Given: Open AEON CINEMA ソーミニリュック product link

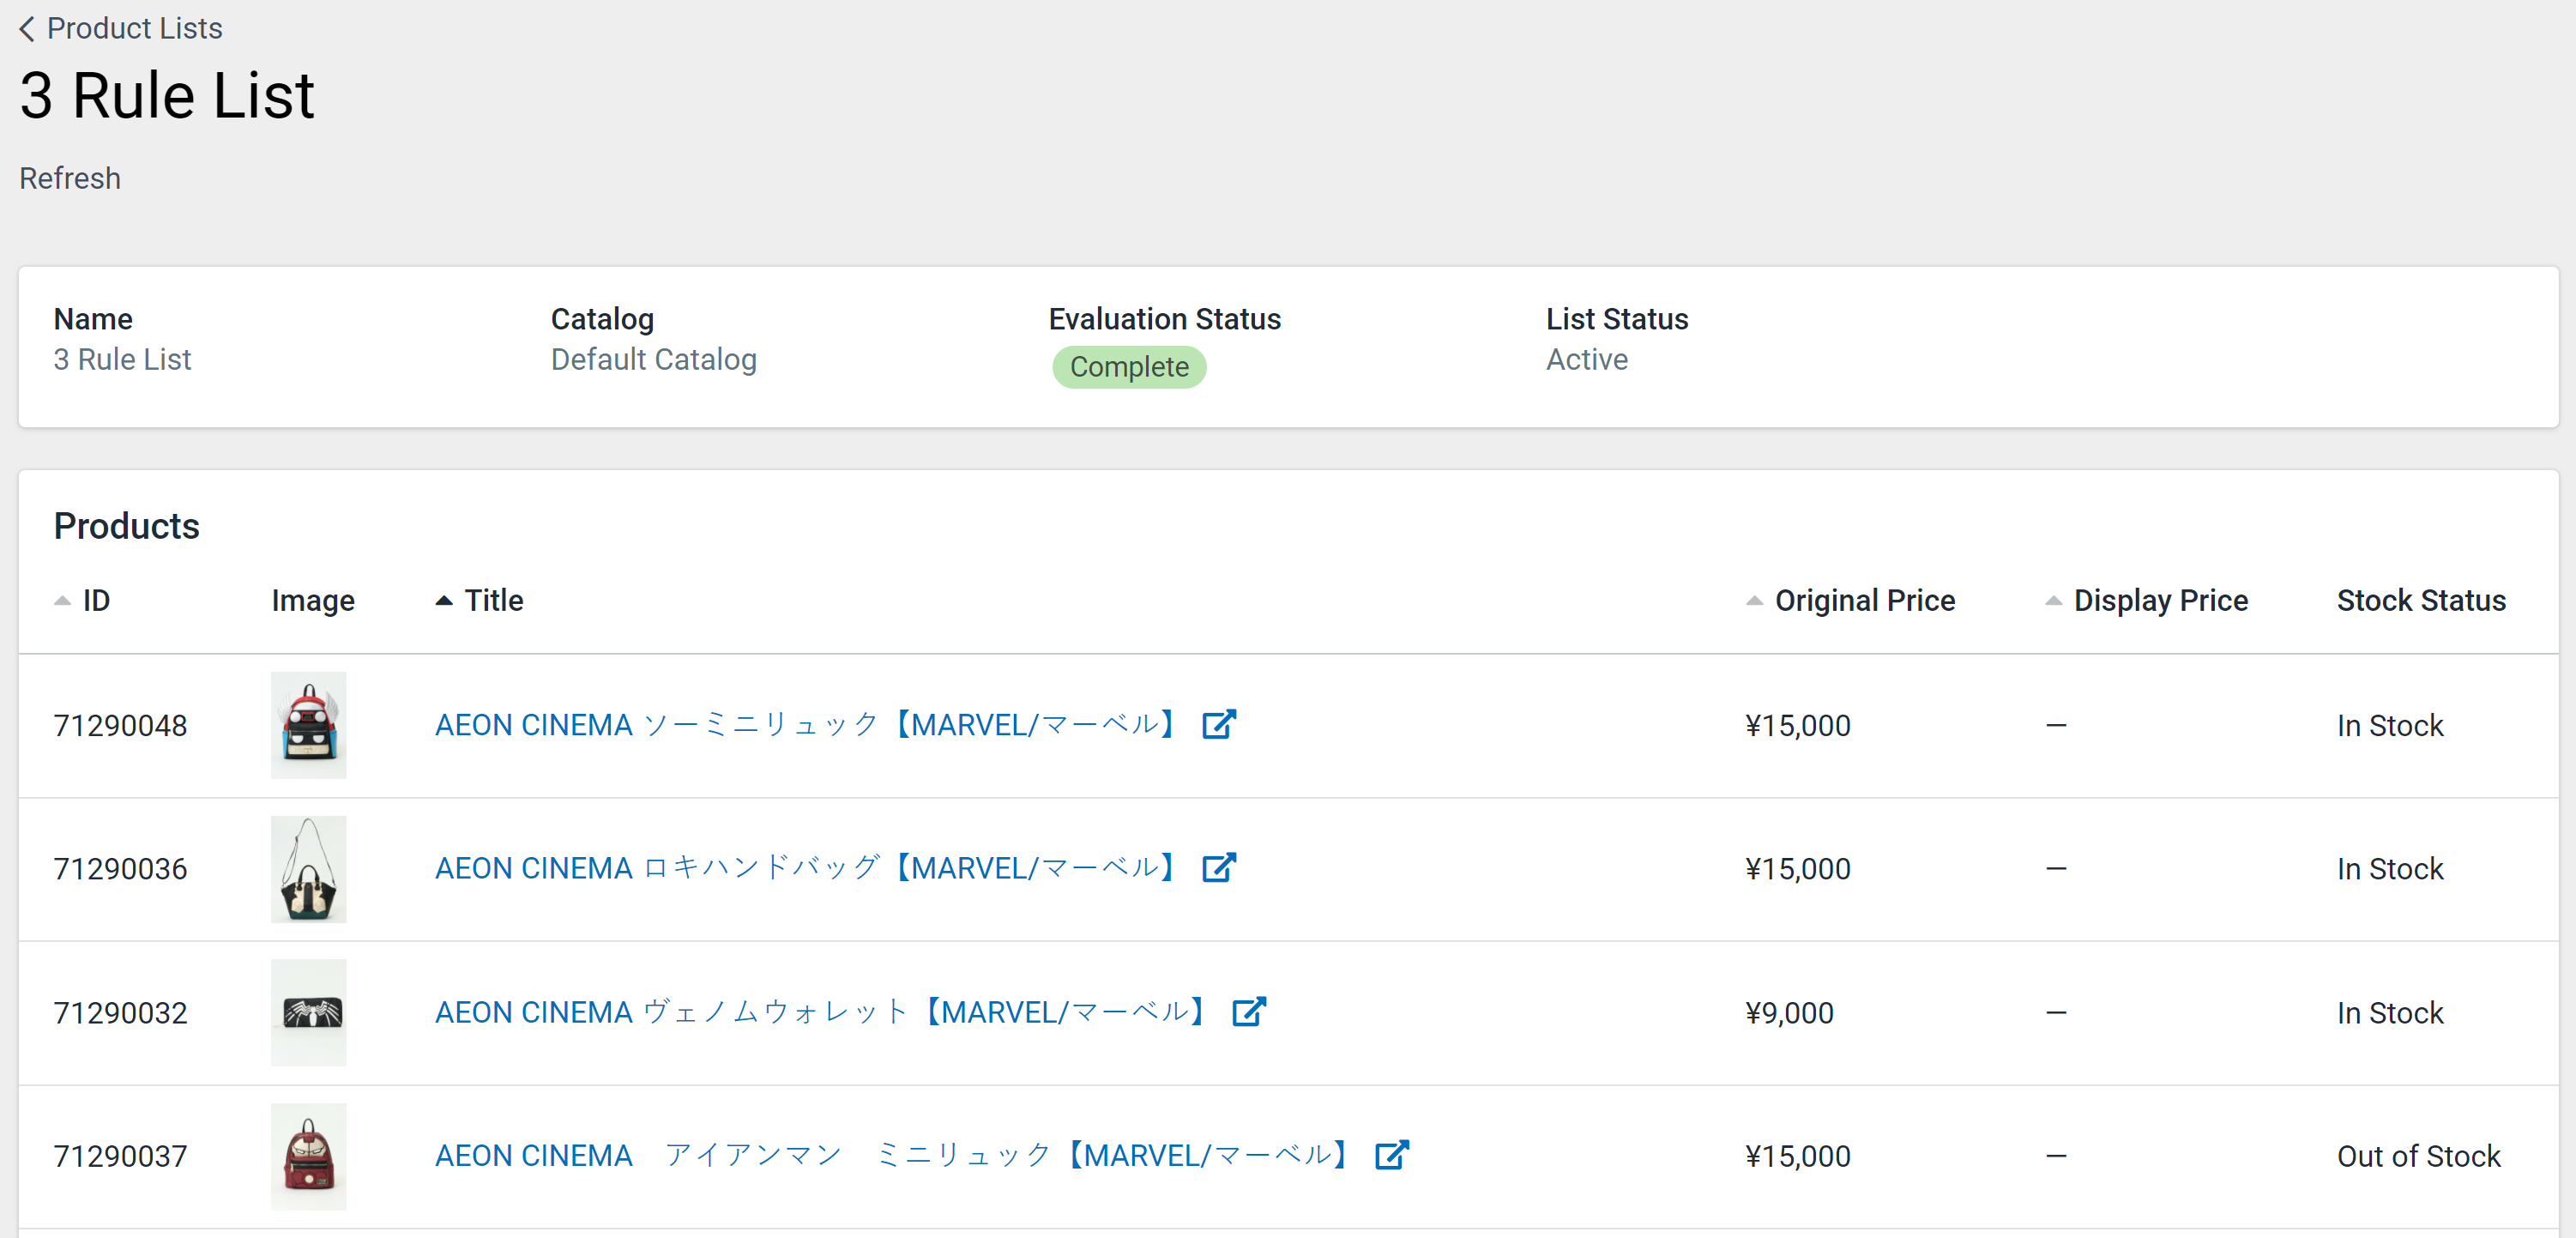Looking at the screenshot, I should coord(808,725).
